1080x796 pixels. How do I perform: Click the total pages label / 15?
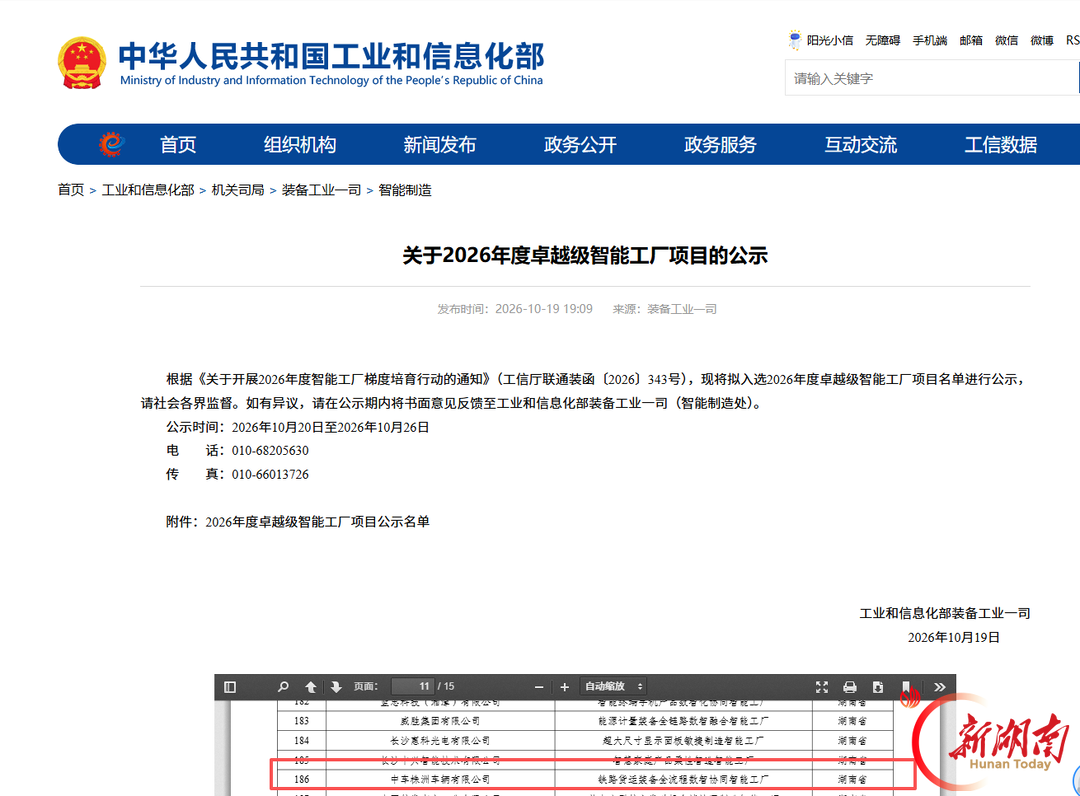[x=446, y=687]
